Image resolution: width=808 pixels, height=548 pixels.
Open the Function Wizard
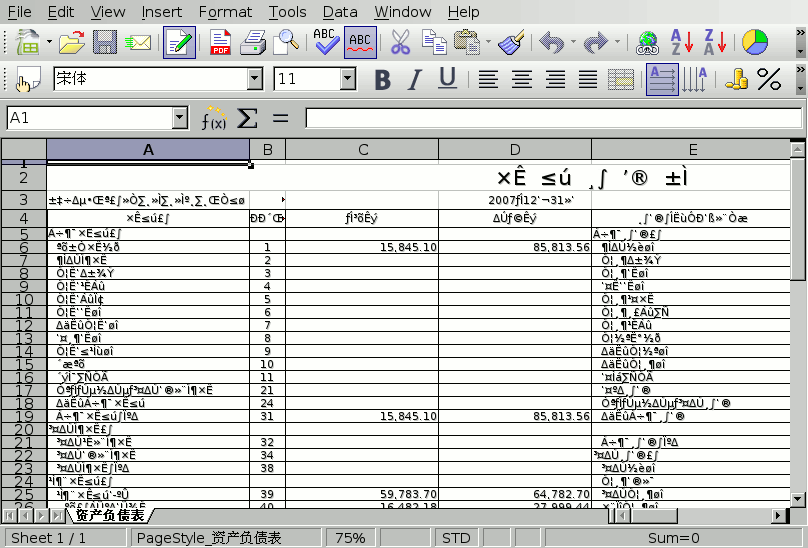click(x=213, y=118)
